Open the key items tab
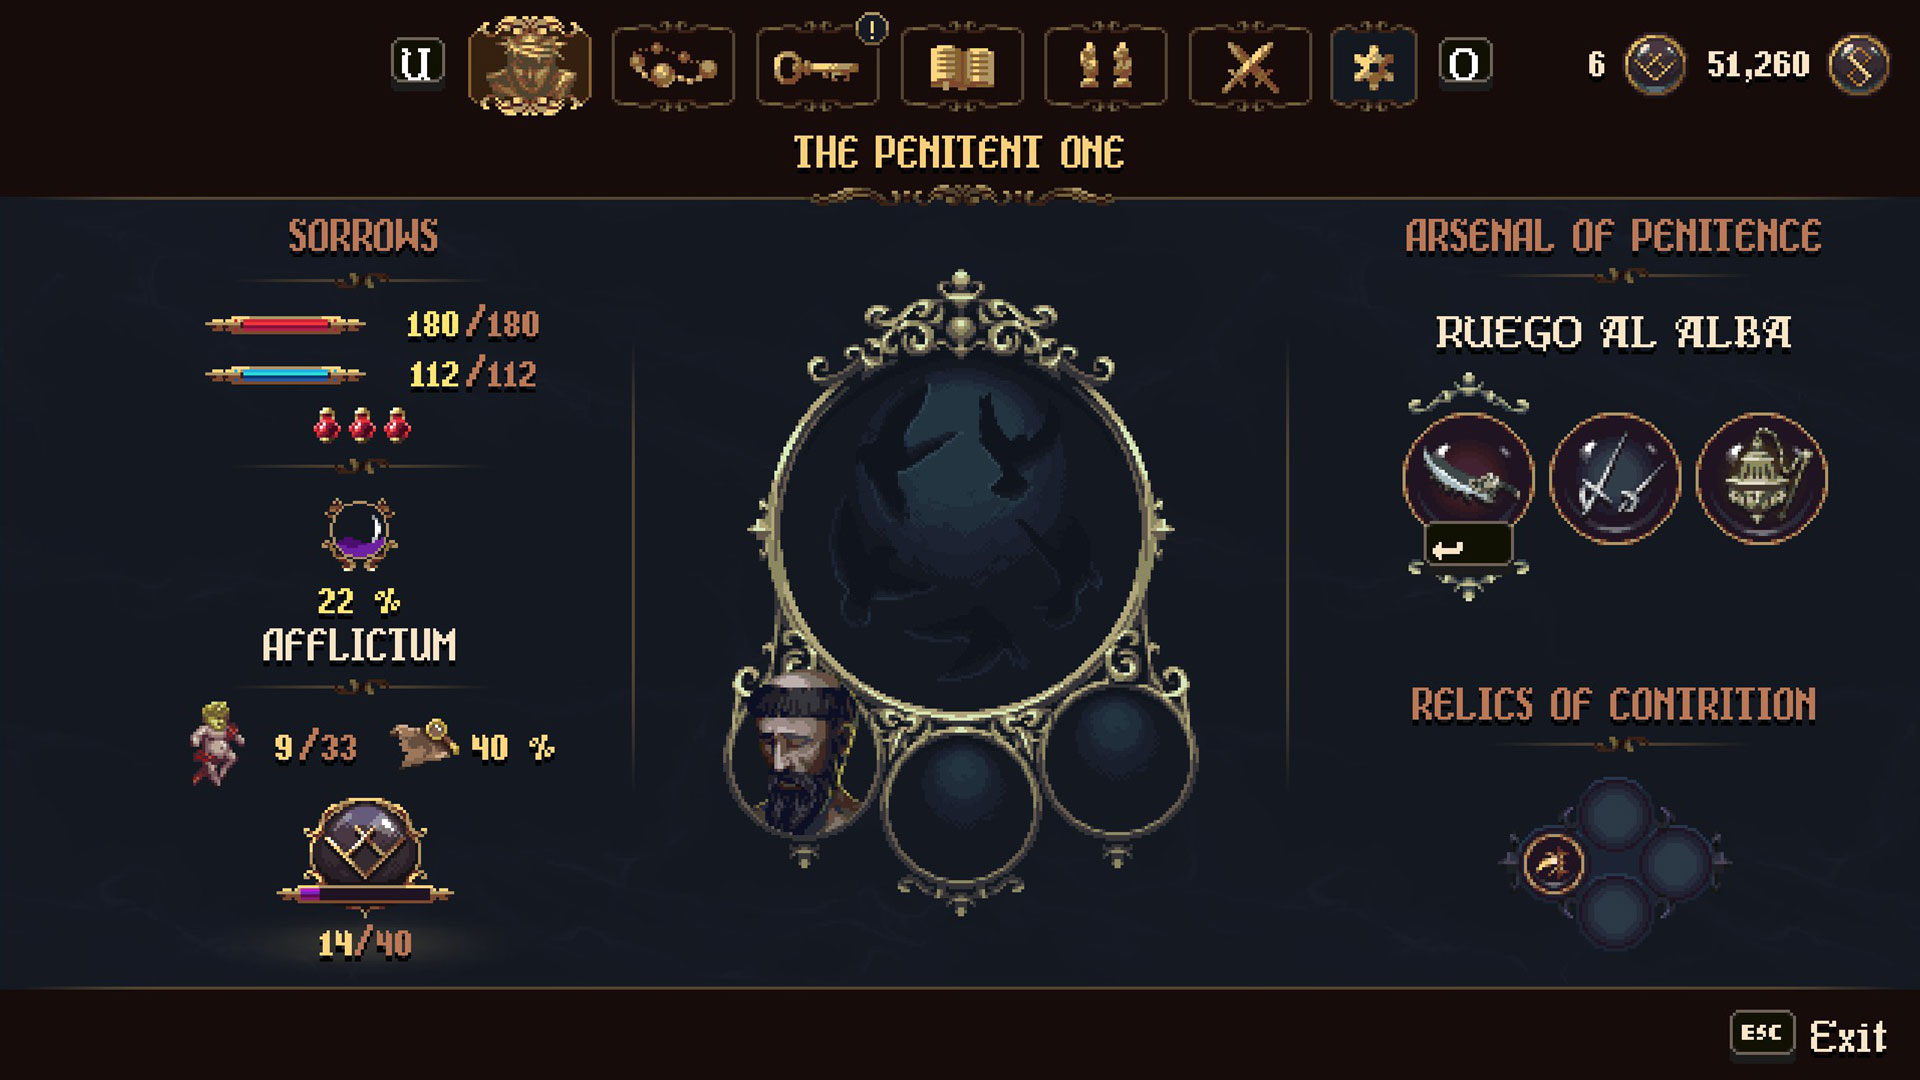This screenshot has height=1080, width=1920. 817,66
